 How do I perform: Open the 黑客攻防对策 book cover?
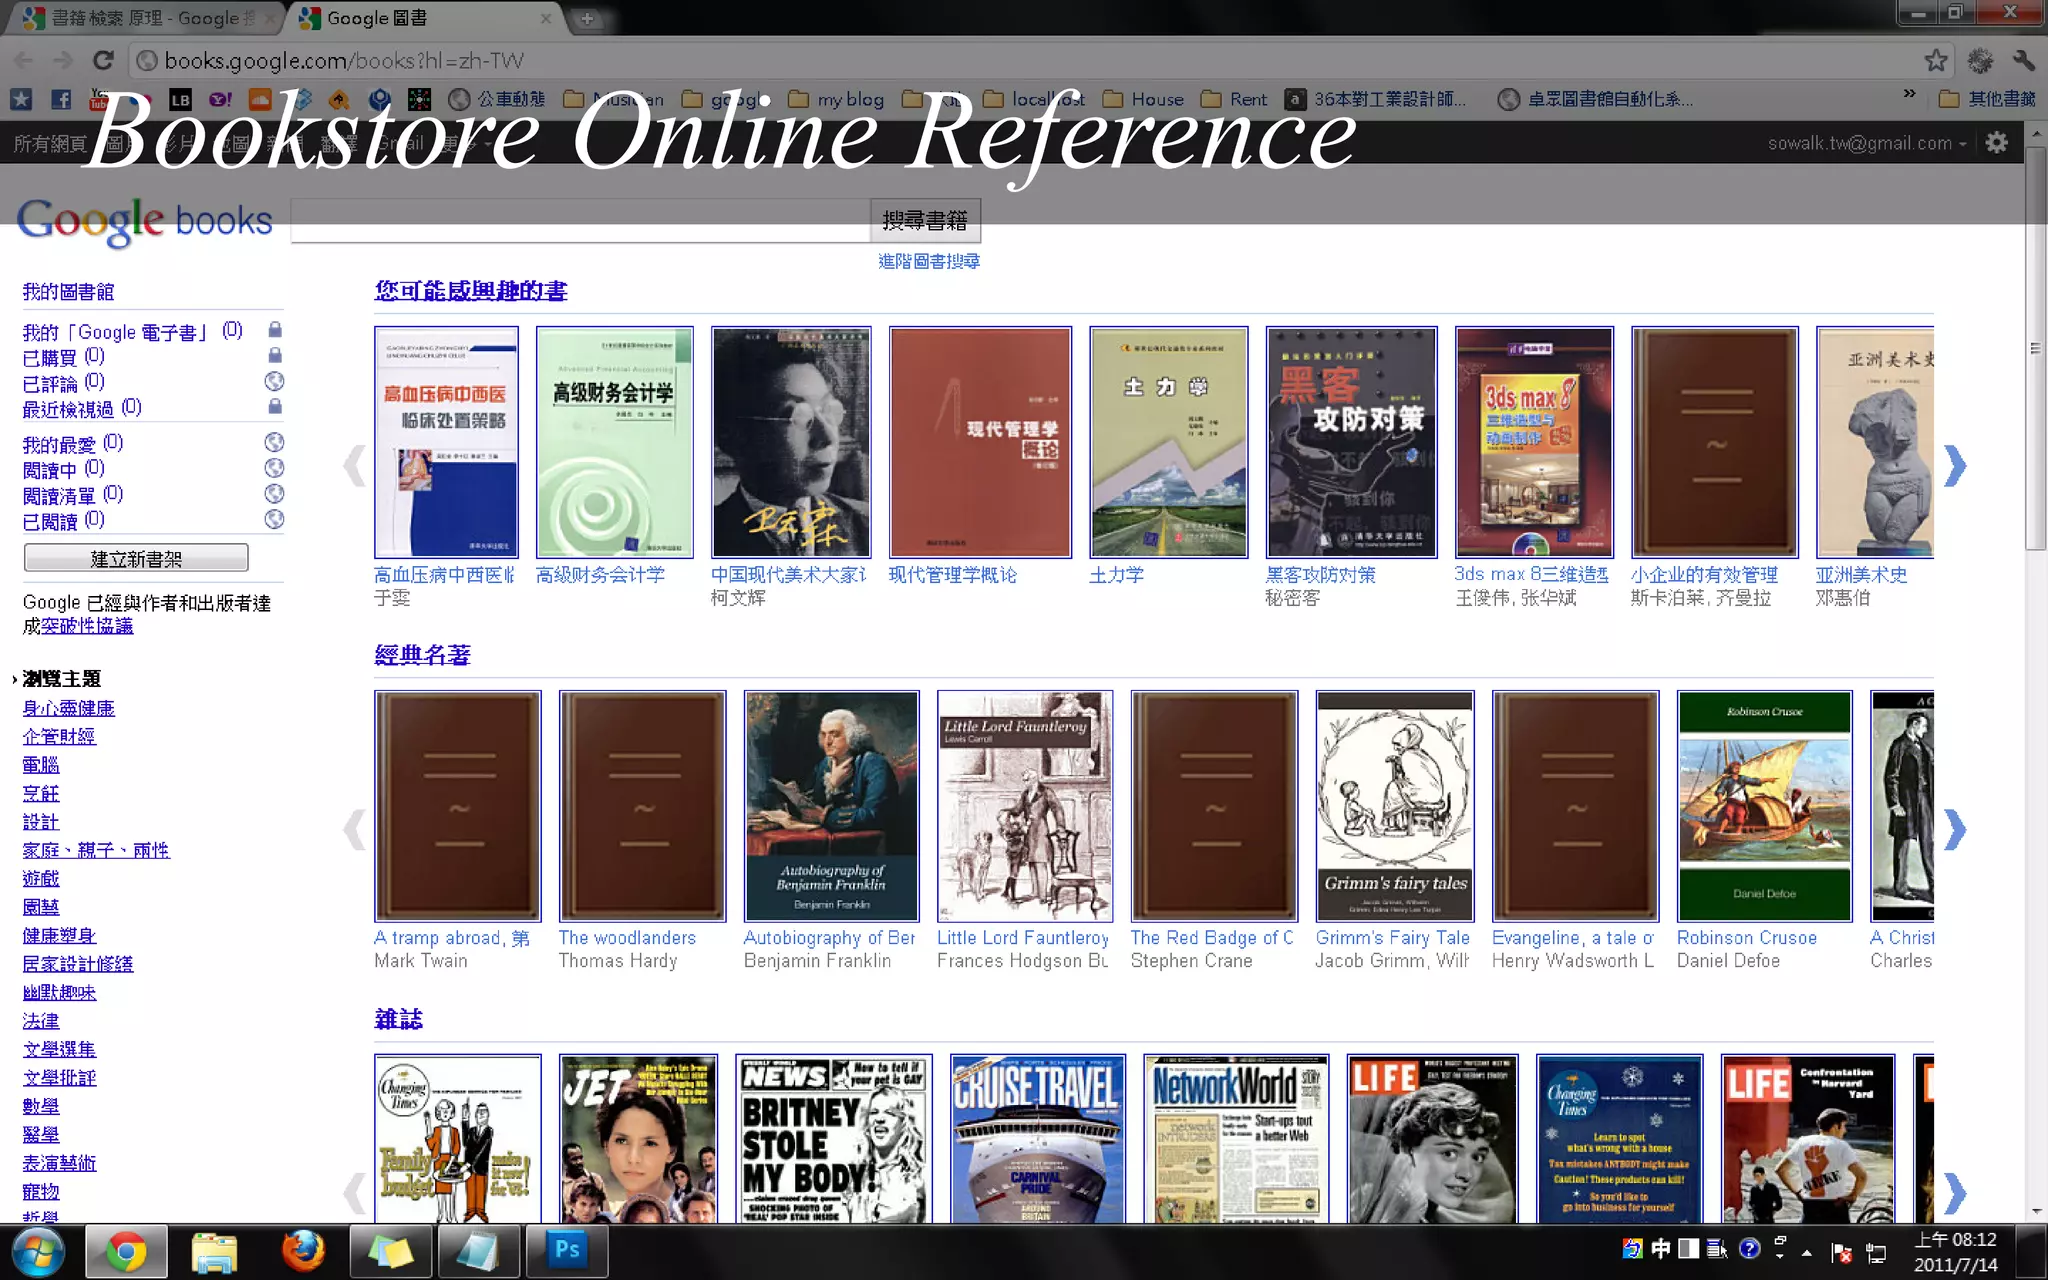point(1351,442)
